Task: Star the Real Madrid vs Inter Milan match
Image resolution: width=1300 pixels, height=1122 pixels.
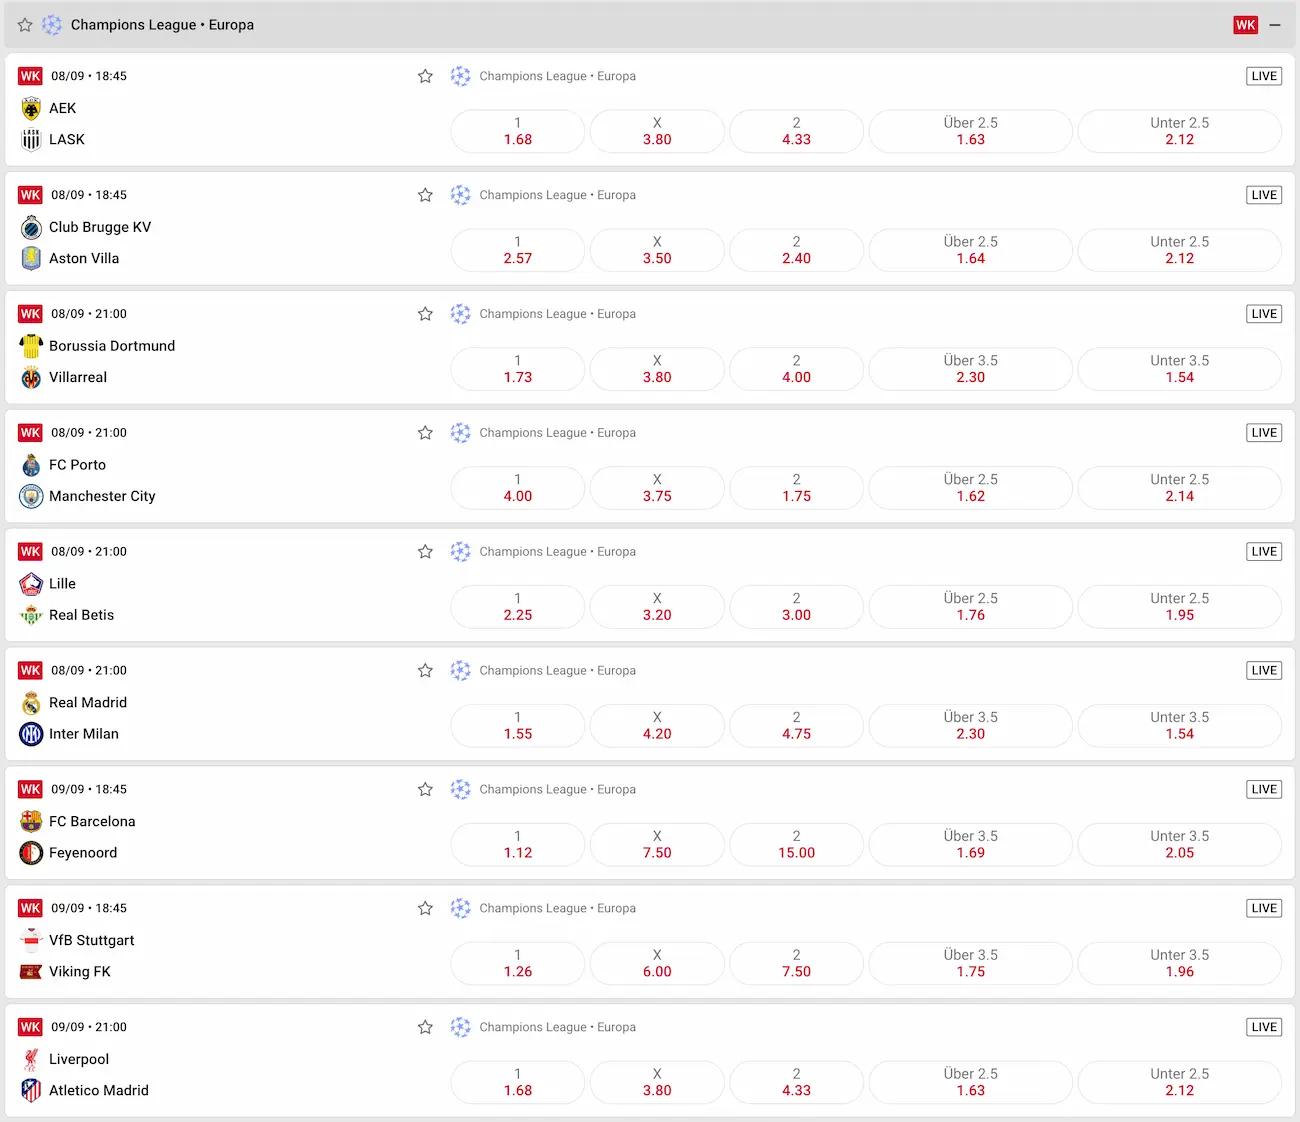Action: pos(425,670)
